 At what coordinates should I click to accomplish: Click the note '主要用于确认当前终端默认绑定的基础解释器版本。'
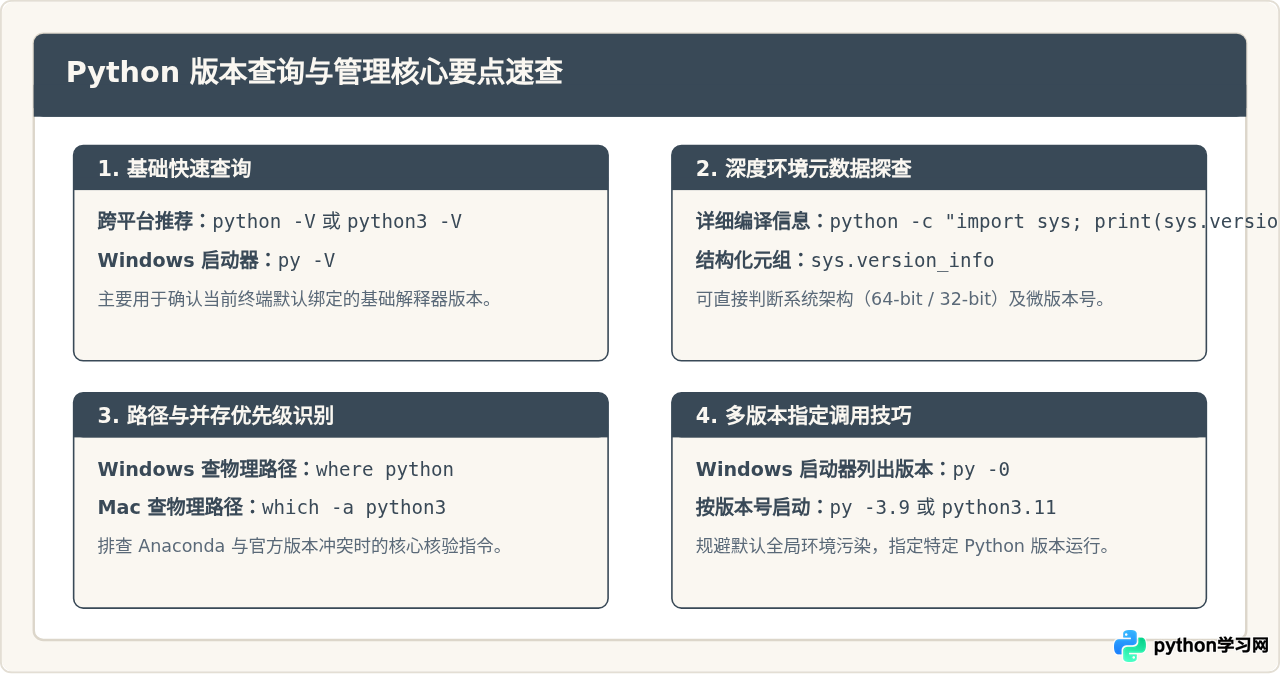(296, 298)
